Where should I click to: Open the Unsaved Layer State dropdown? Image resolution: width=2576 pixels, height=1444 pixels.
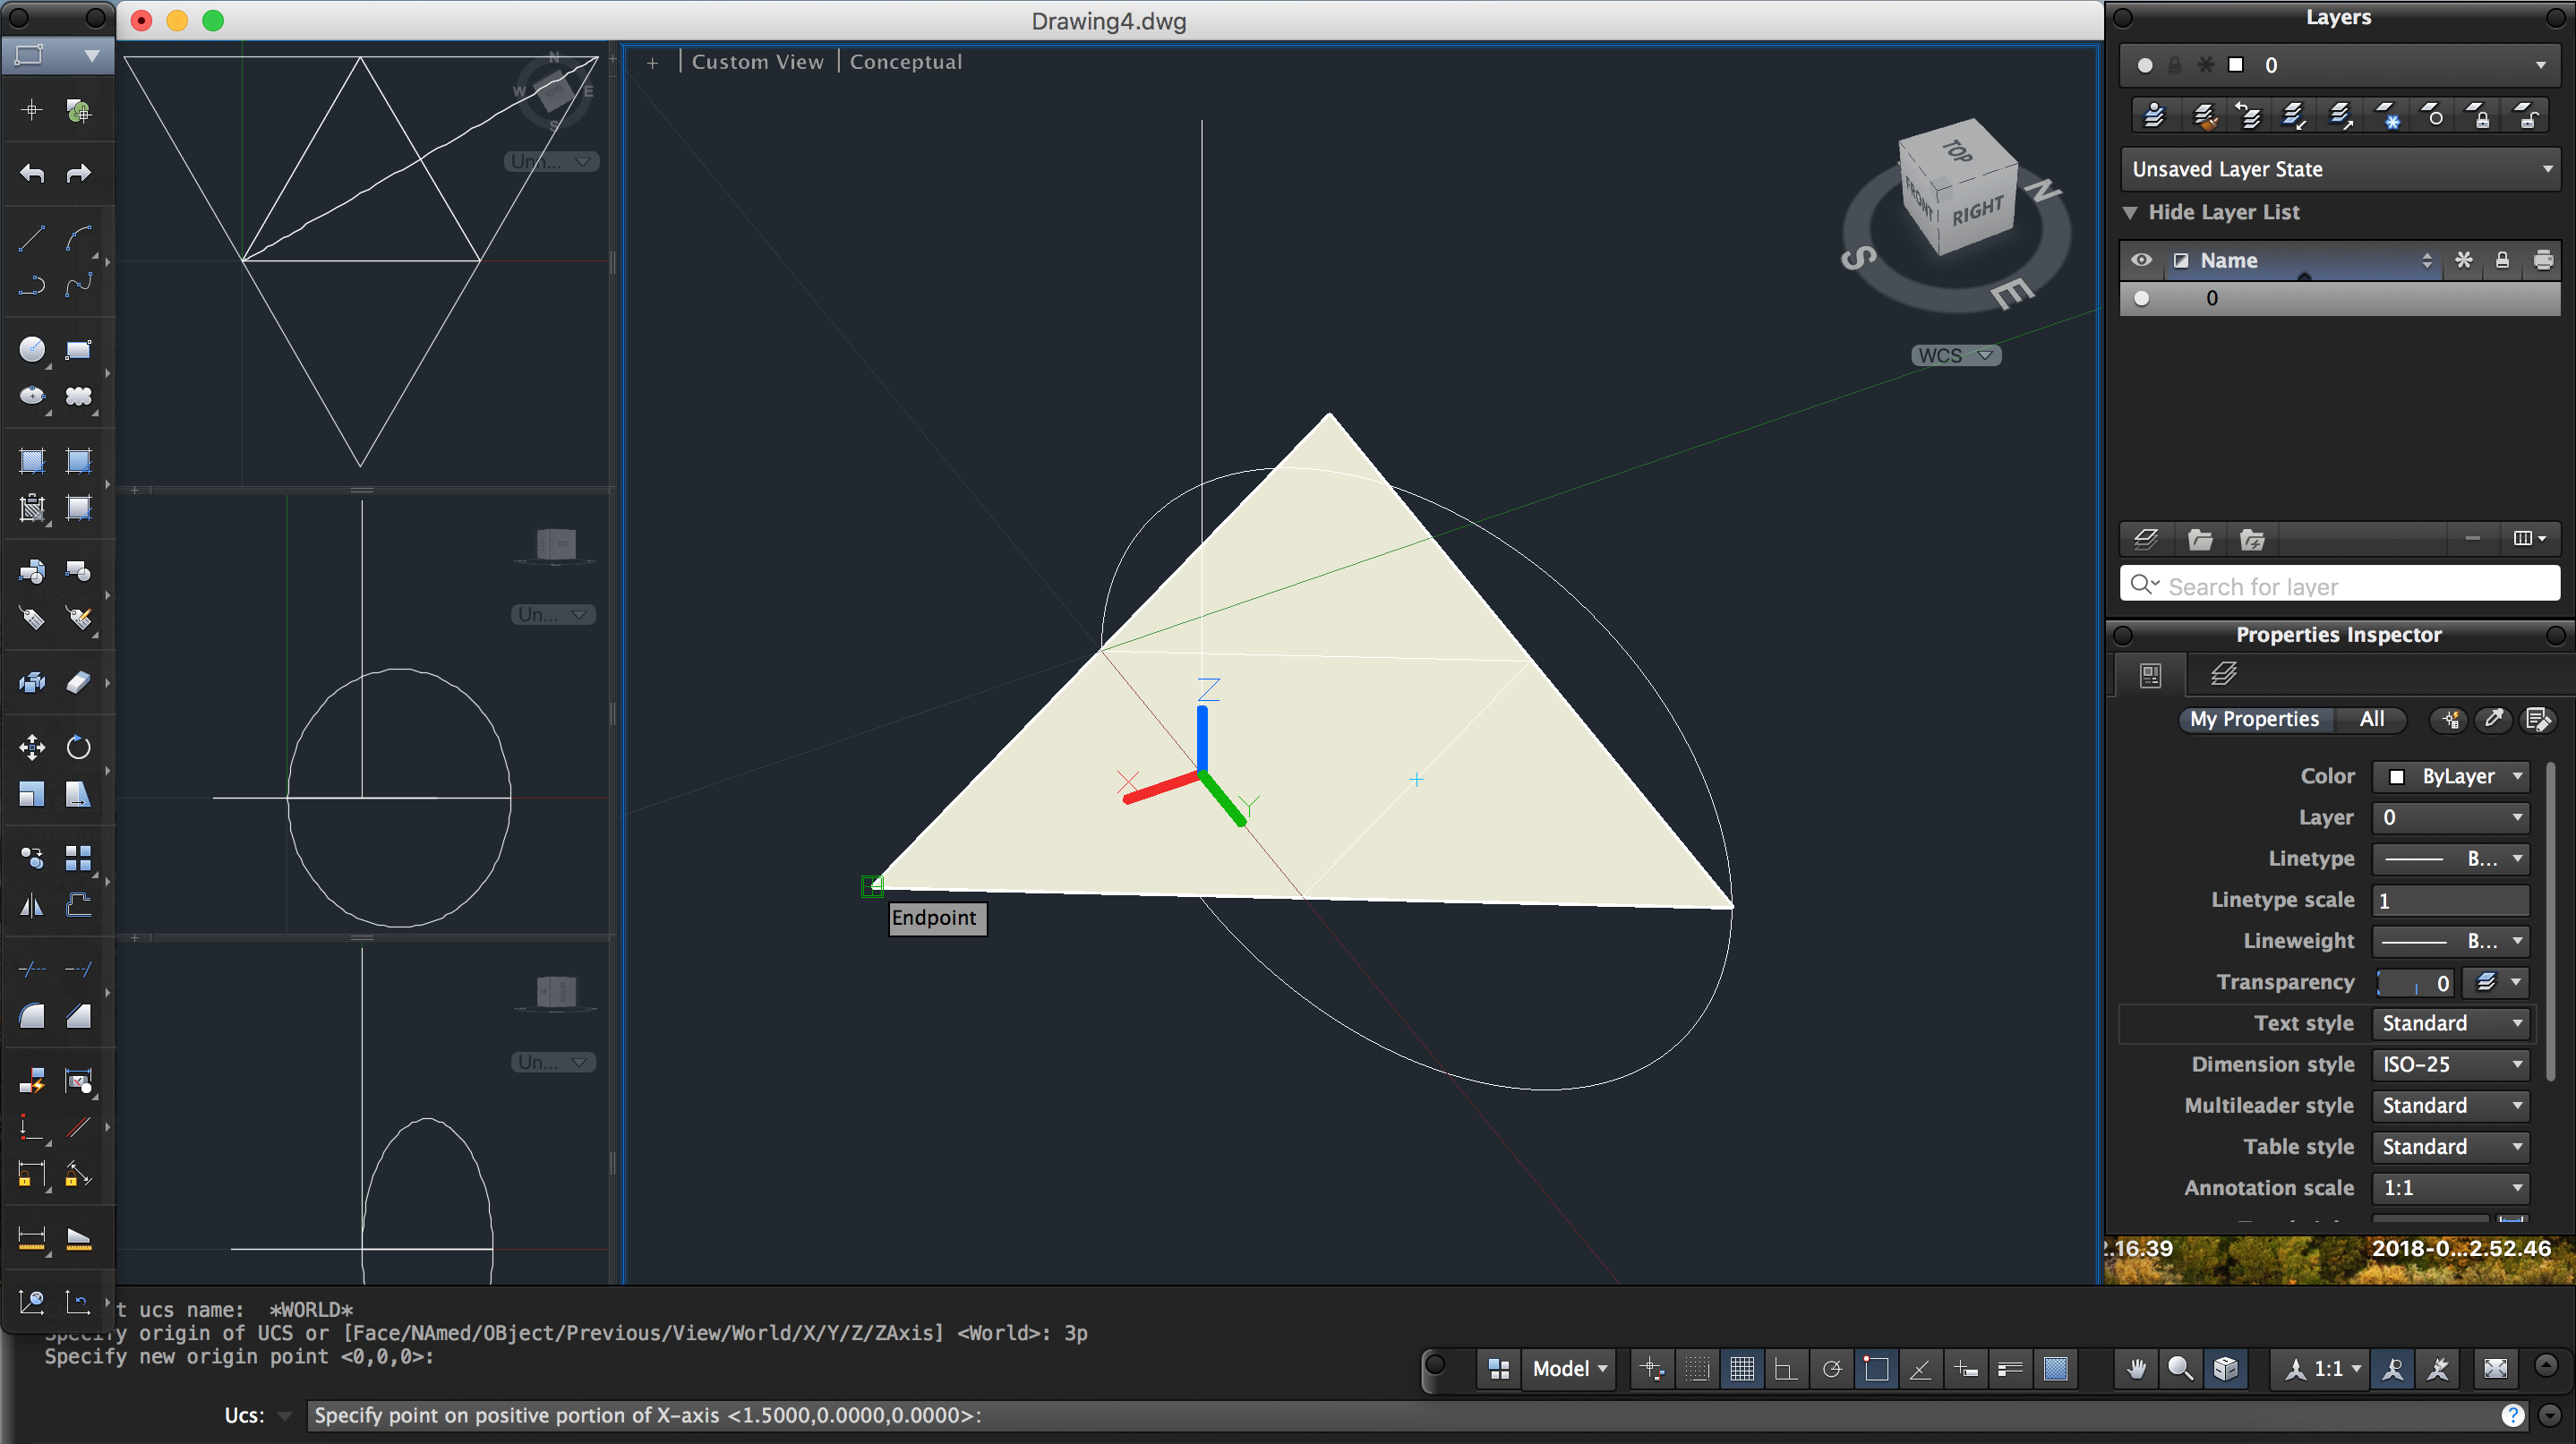[x=2340, y=169]
